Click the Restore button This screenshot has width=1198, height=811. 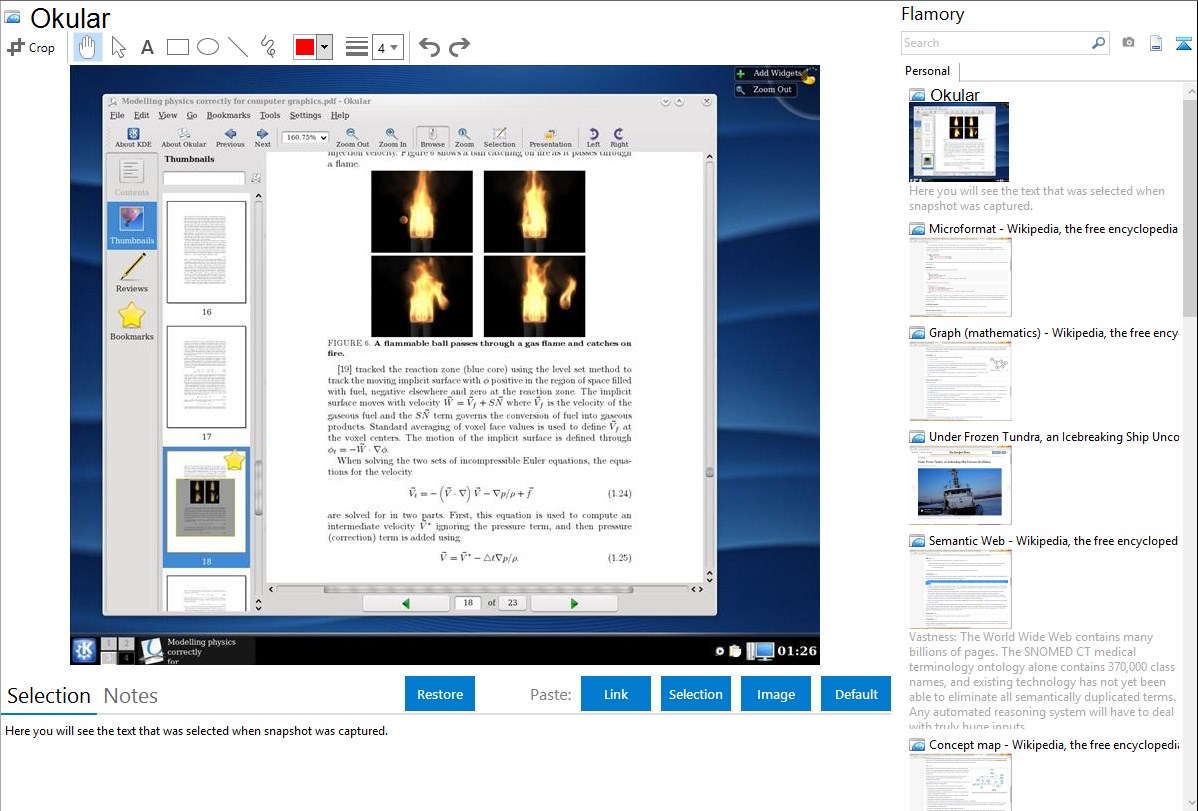click(x=440, y=694)
